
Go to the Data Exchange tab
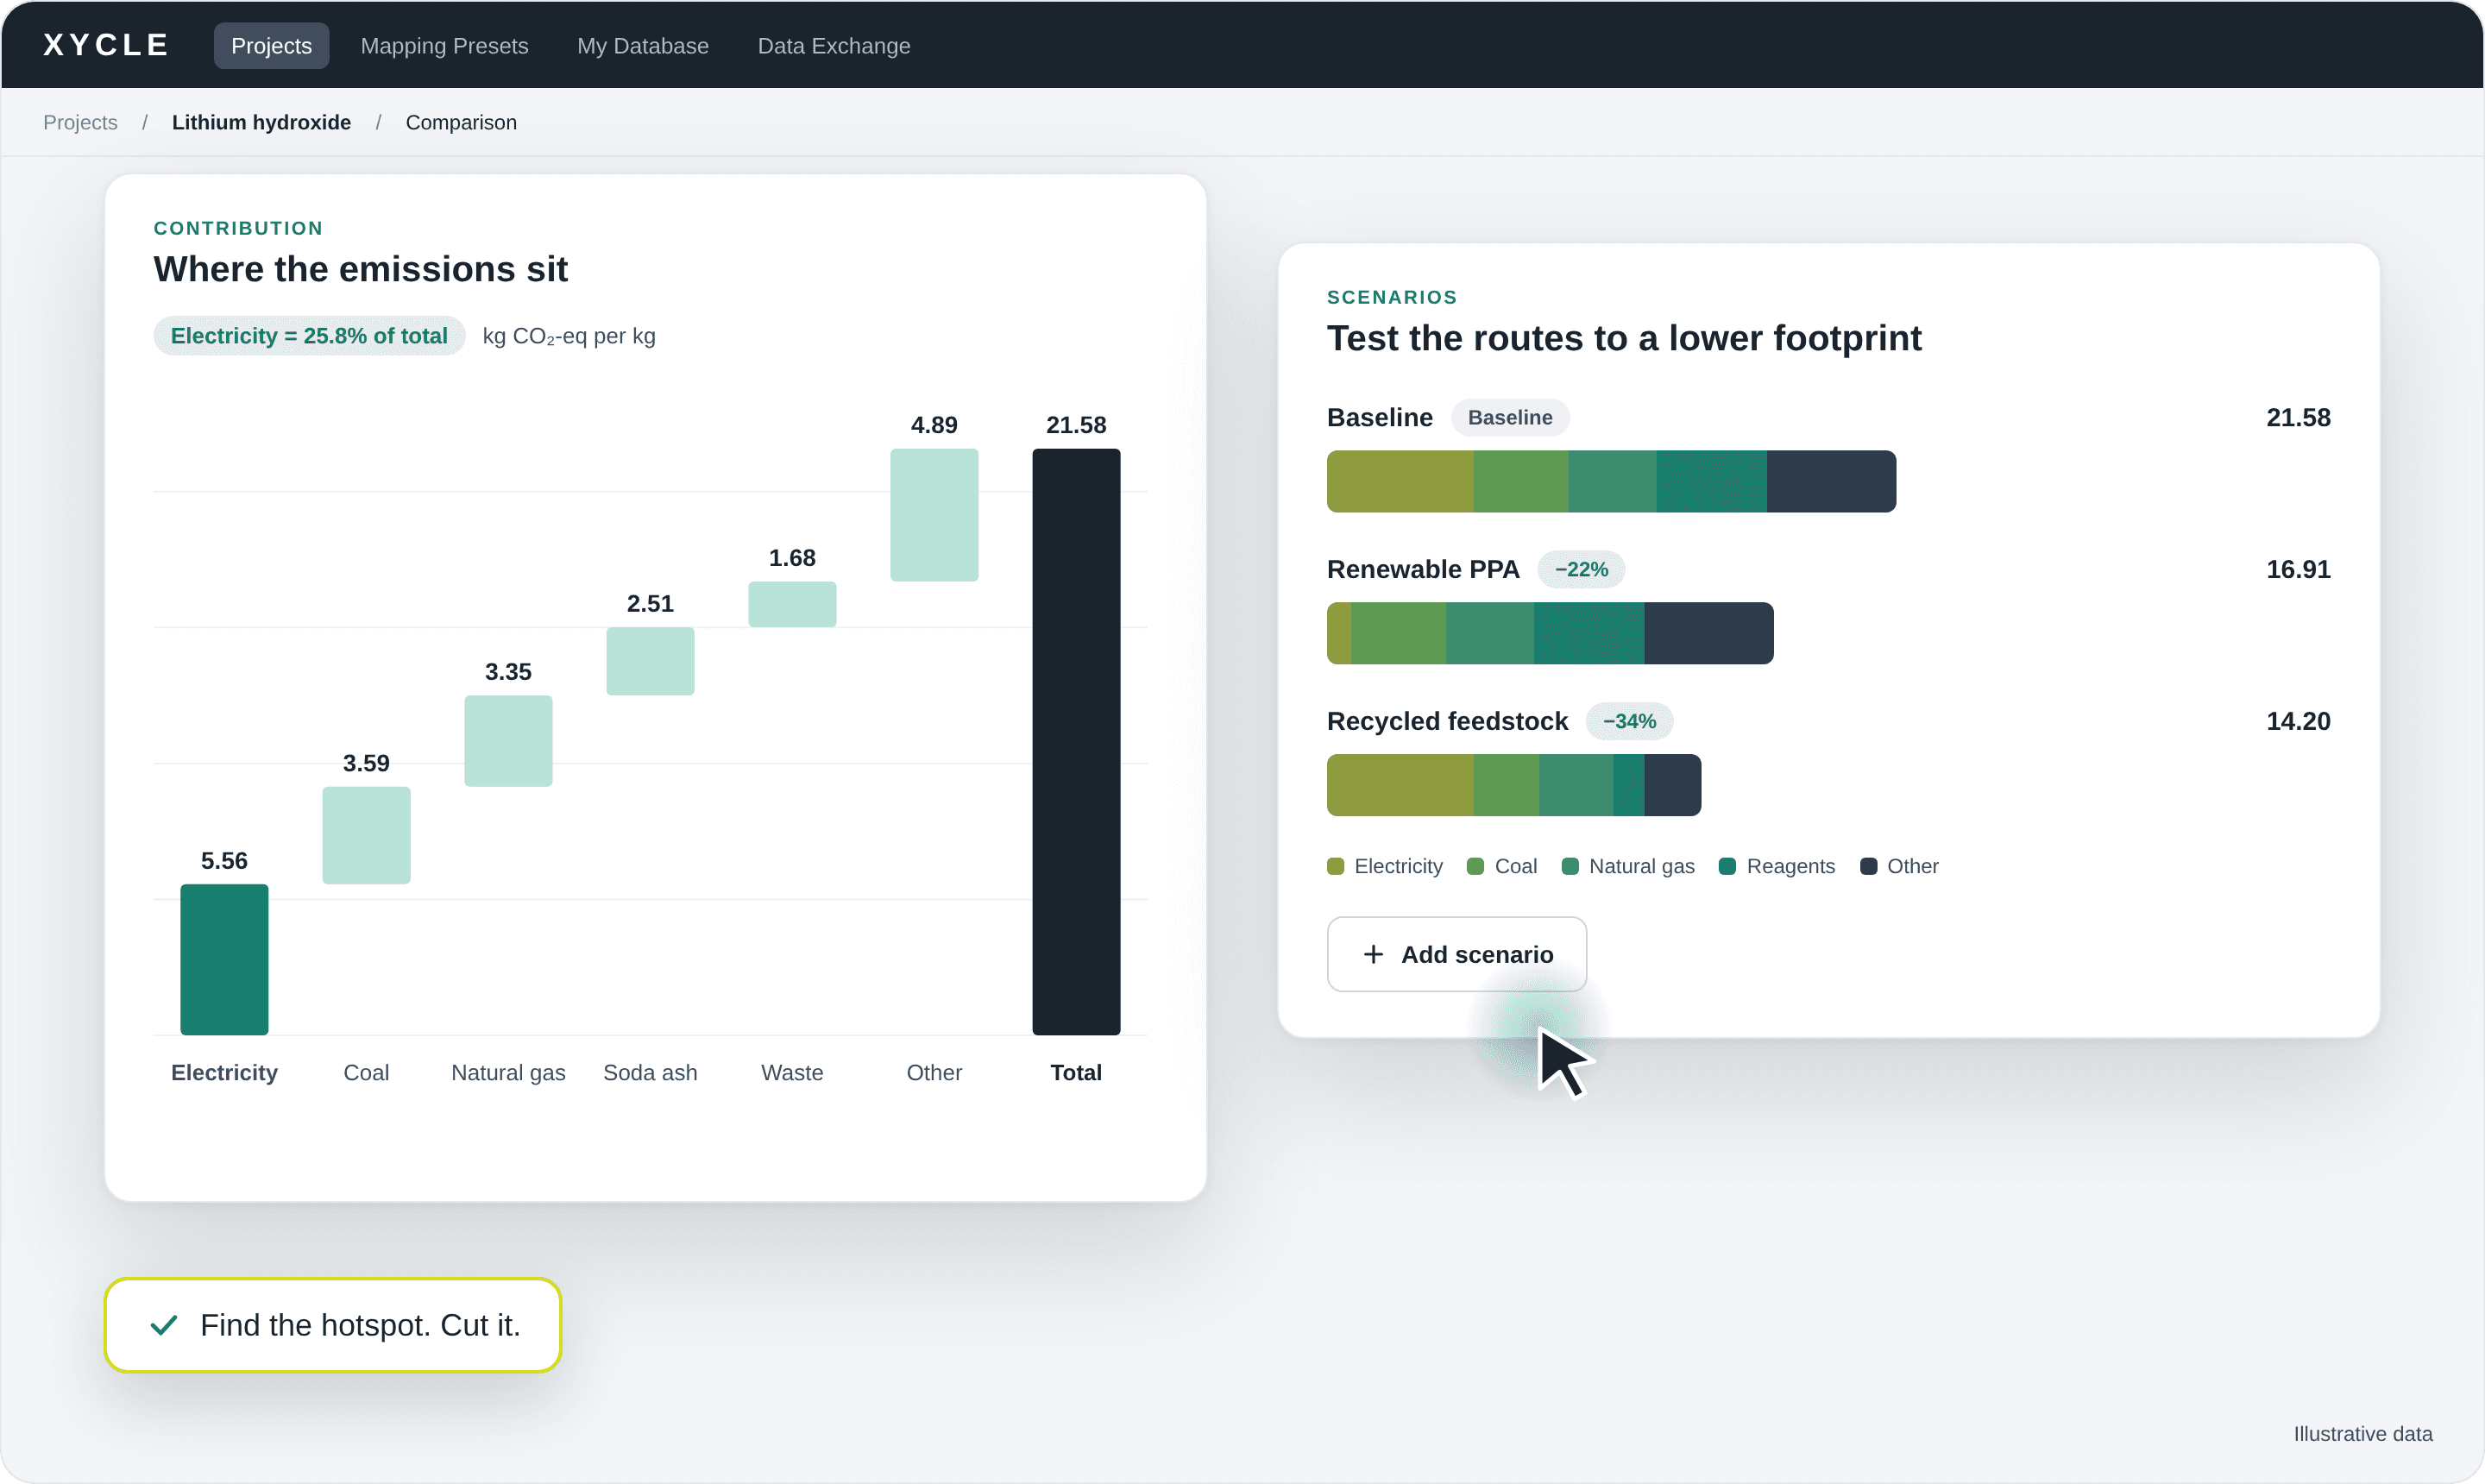pyautogui.click(x=834, y=46)
